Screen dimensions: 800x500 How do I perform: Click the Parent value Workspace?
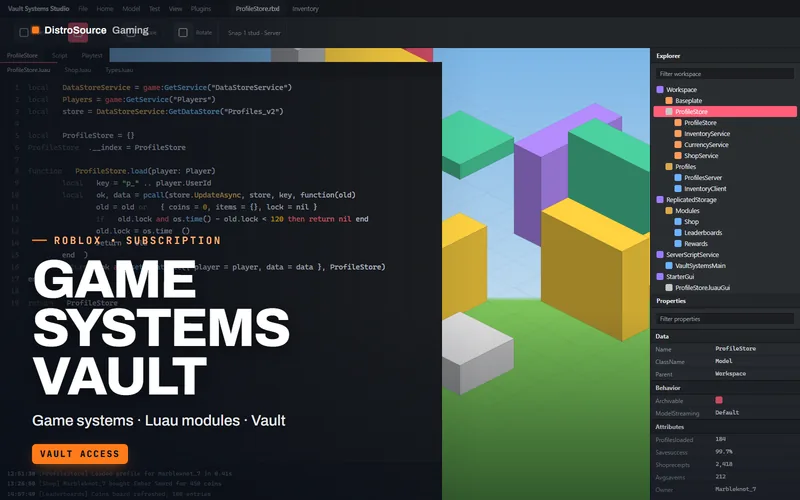pos(730,374)
